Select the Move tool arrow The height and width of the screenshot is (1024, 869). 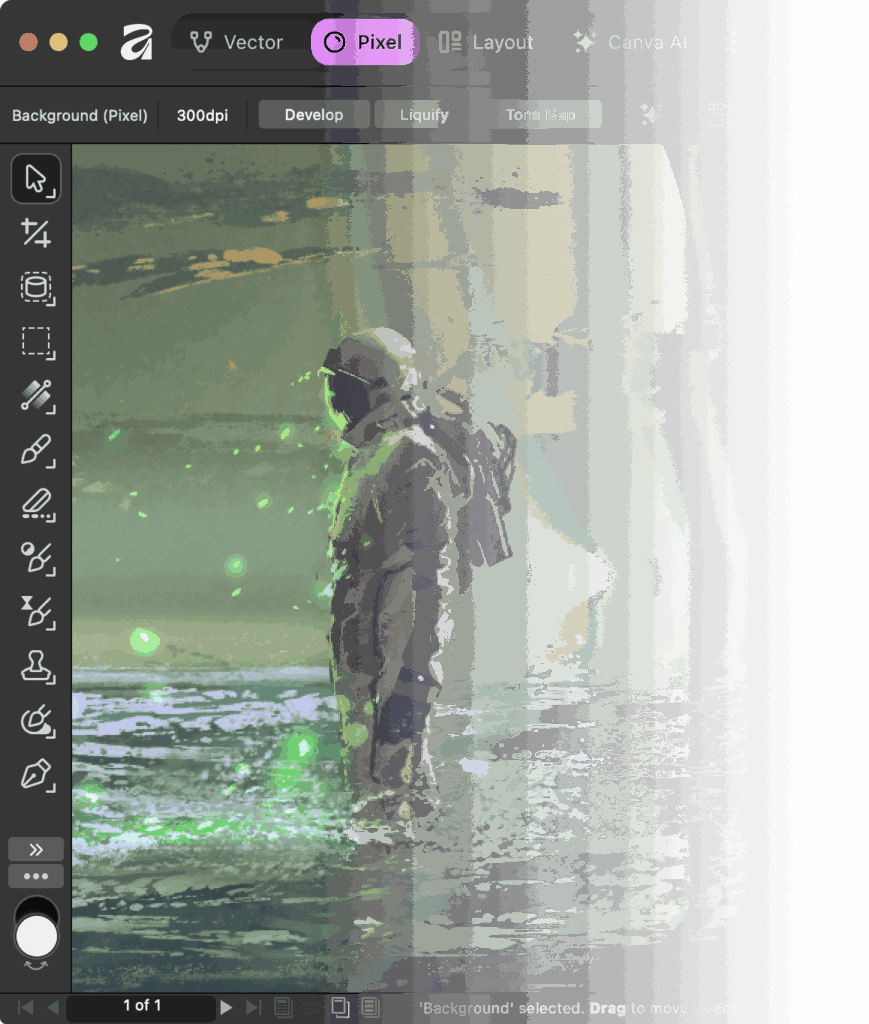click(x=36, y=179)
